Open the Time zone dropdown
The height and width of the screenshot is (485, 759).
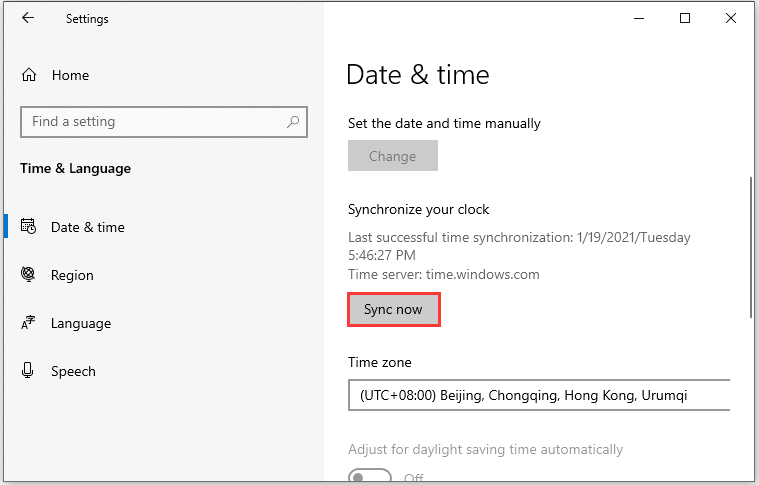click(539, 395)
